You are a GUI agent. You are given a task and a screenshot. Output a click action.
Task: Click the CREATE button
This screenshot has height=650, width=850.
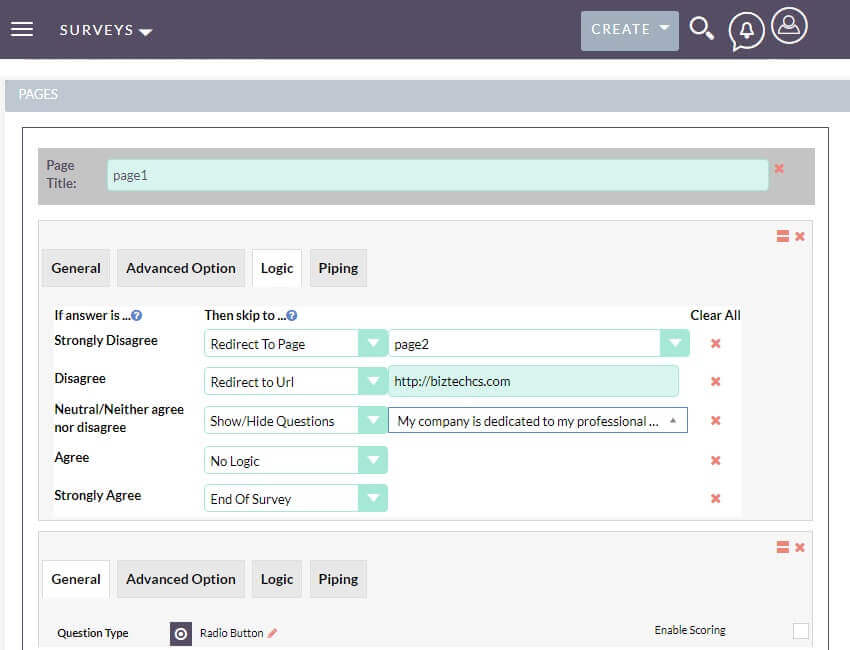coord(629,30)
